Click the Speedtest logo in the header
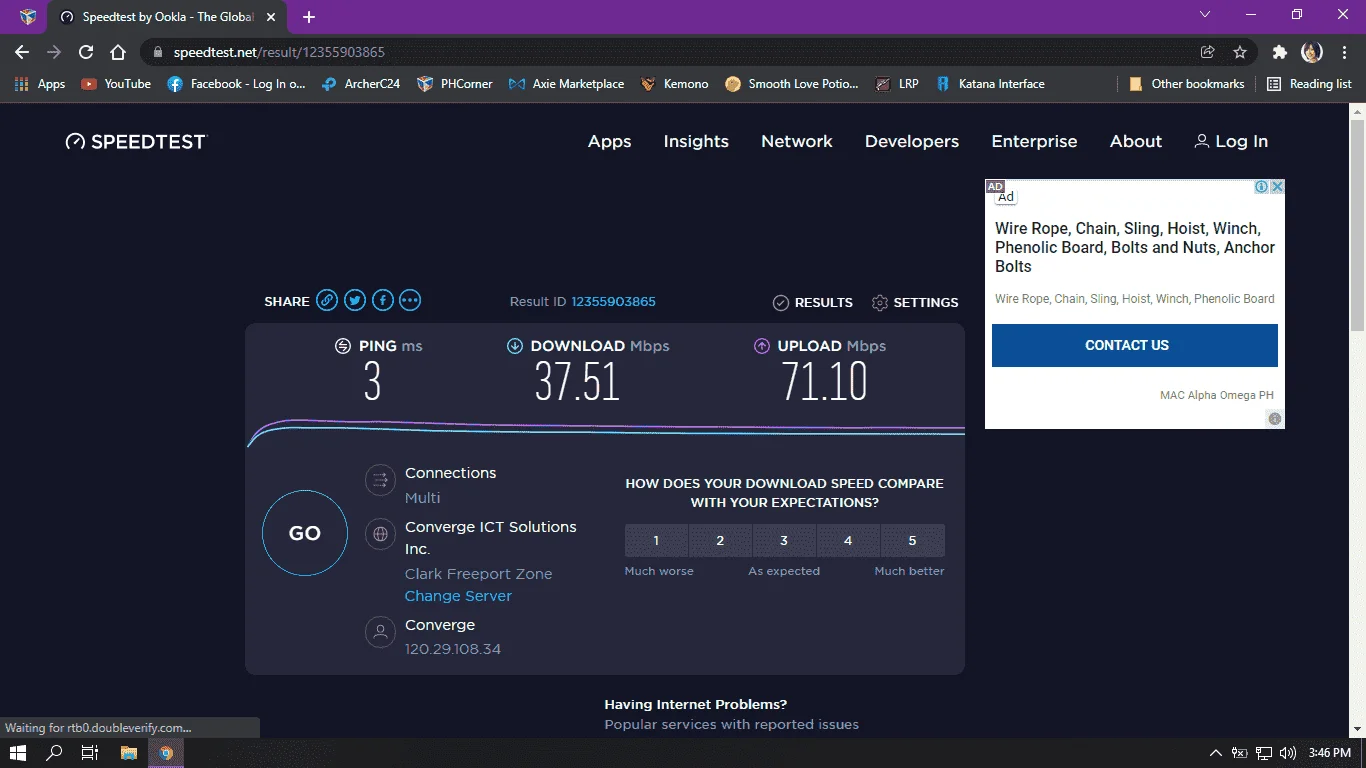 (x=136, y=141)
